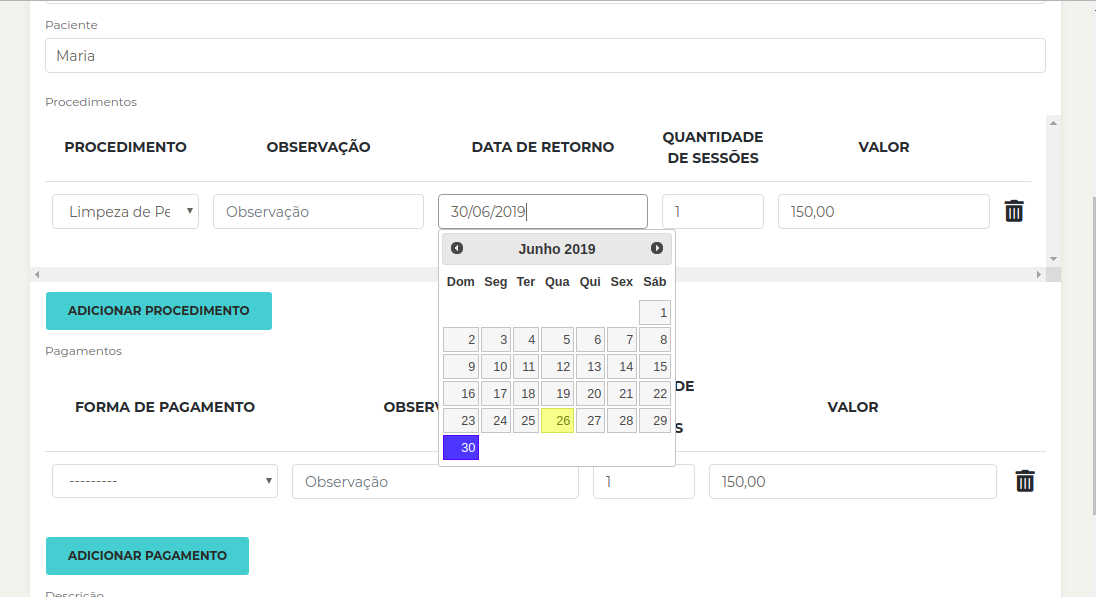Go to previous month in calendar

(x=457, y=248)
